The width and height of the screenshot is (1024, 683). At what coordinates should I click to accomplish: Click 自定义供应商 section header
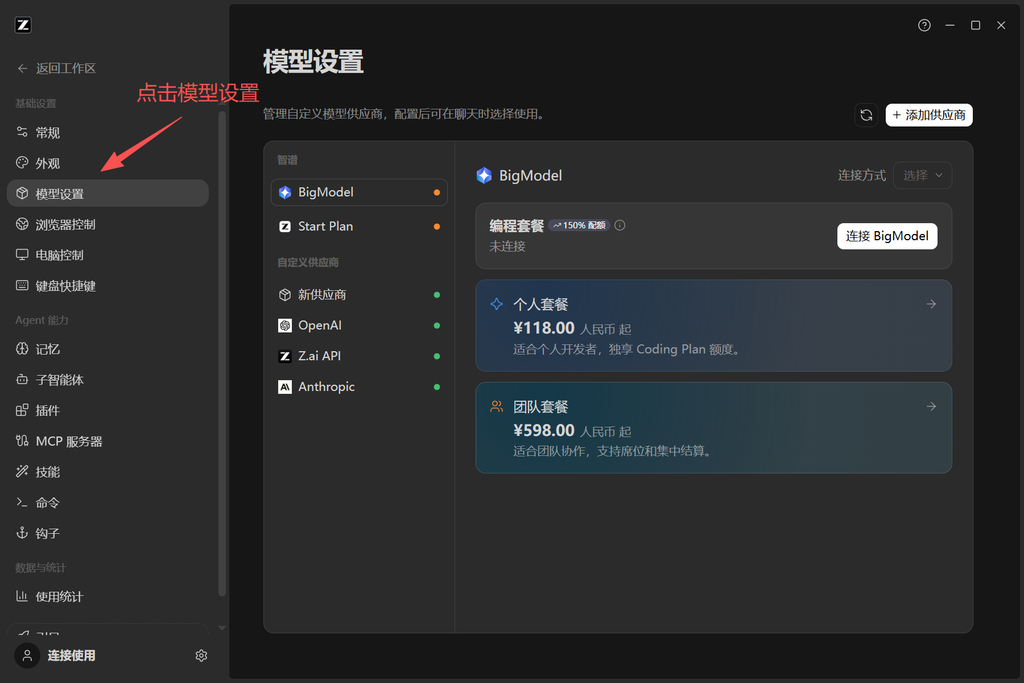308,262
